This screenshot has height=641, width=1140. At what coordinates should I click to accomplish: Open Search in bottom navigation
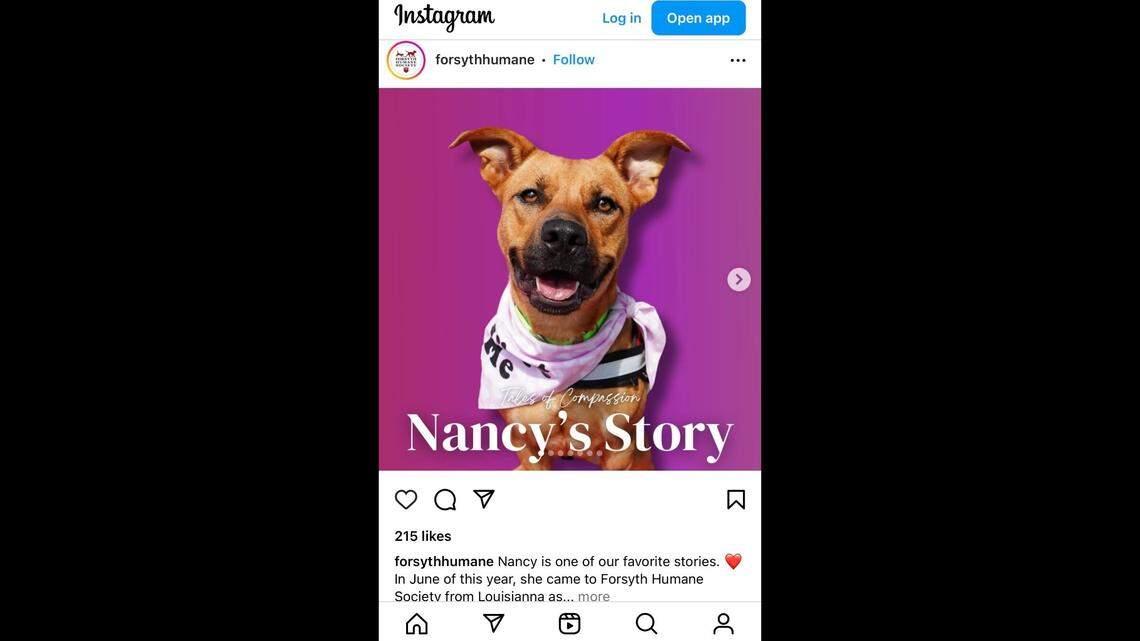(x=646, y=624)
